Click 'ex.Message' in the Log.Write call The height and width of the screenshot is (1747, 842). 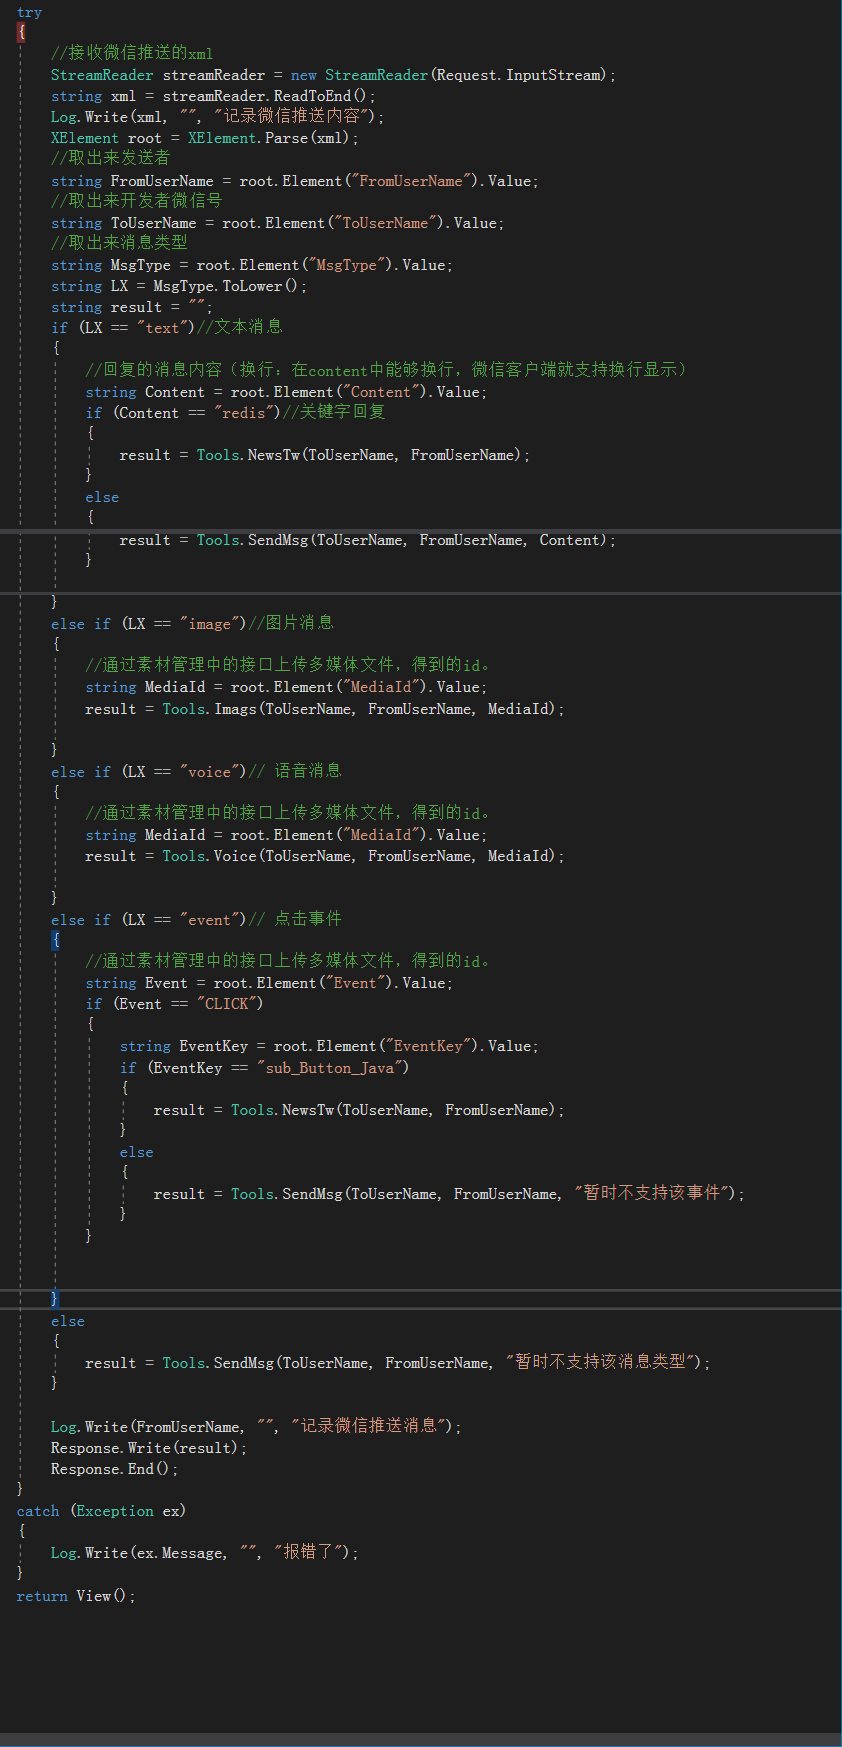tap(179, 1553)
